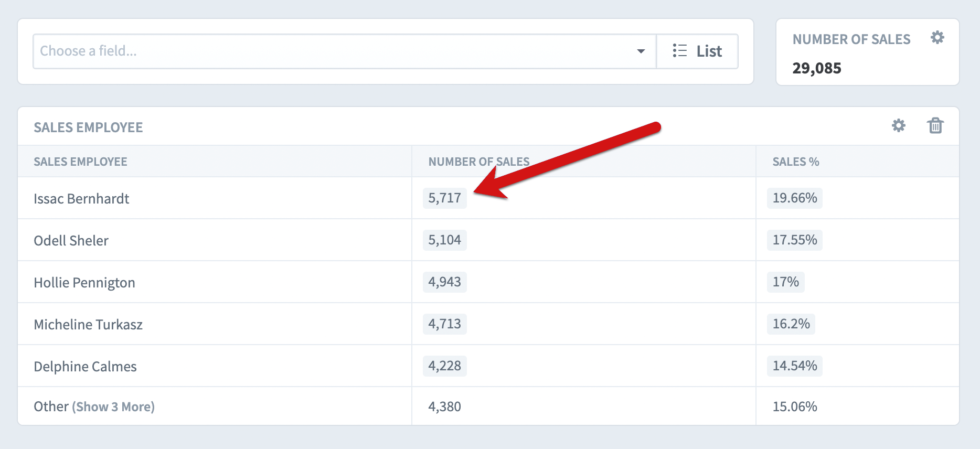Delete the Sales Employee panel with trash icon
The height and width of the screenshot is (449, 980).
(x=935, y=126)
